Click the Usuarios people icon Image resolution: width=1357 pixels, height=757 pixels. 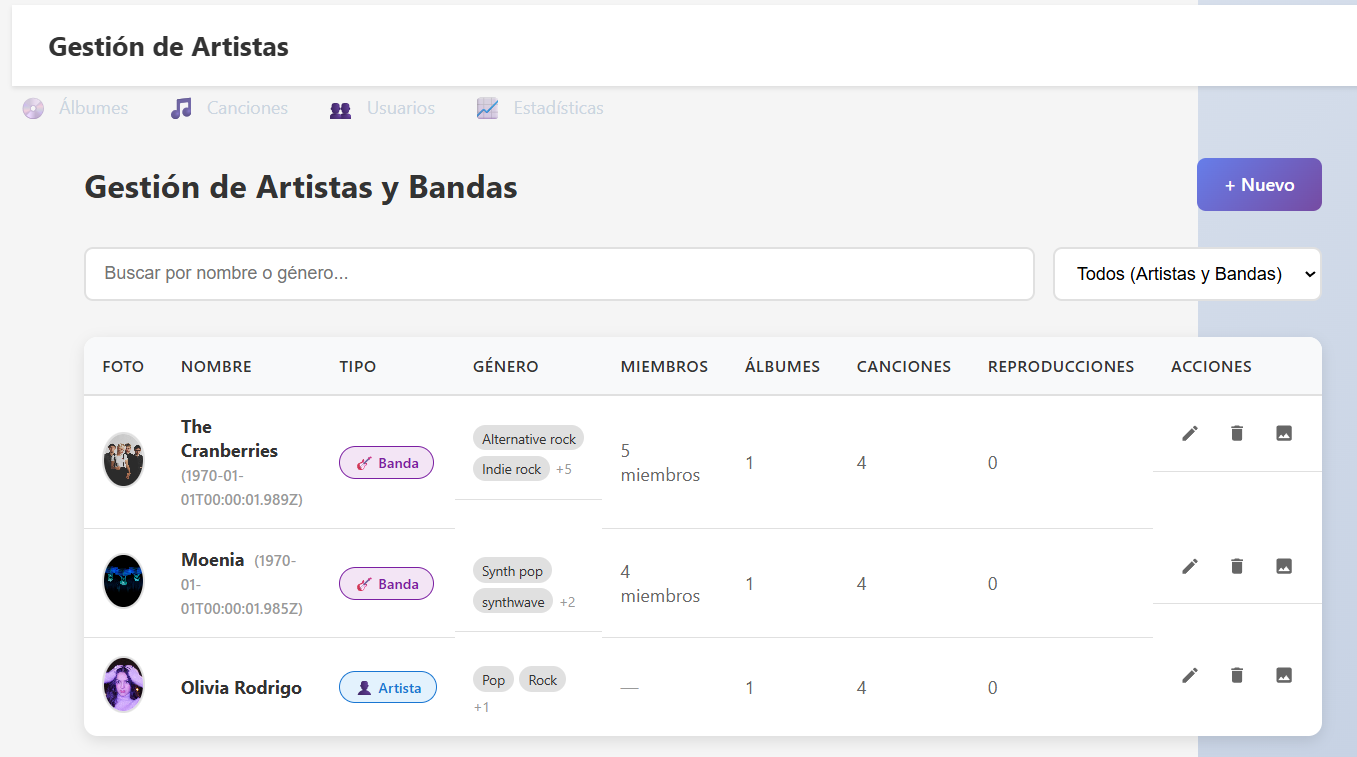pos(340,109)
